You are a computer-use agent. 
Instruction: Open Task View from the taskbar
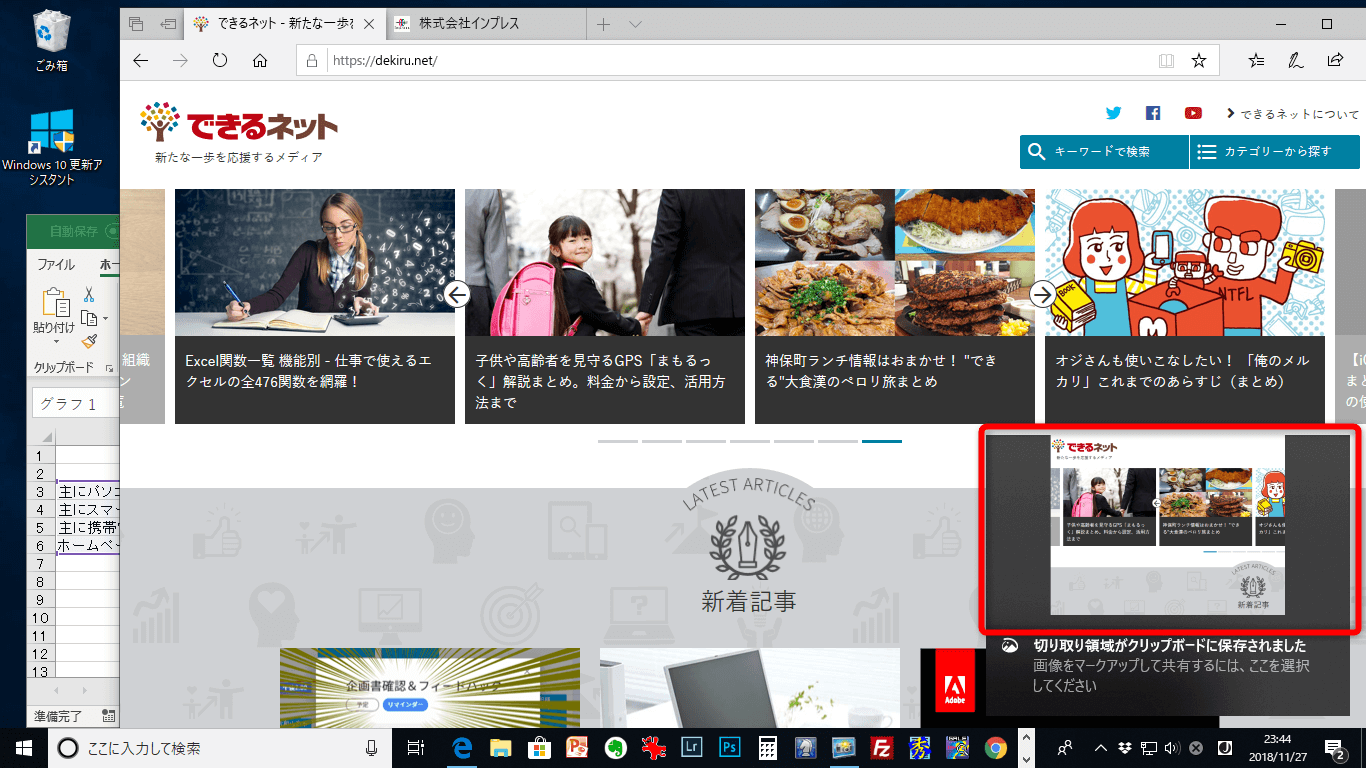[416, 747]
